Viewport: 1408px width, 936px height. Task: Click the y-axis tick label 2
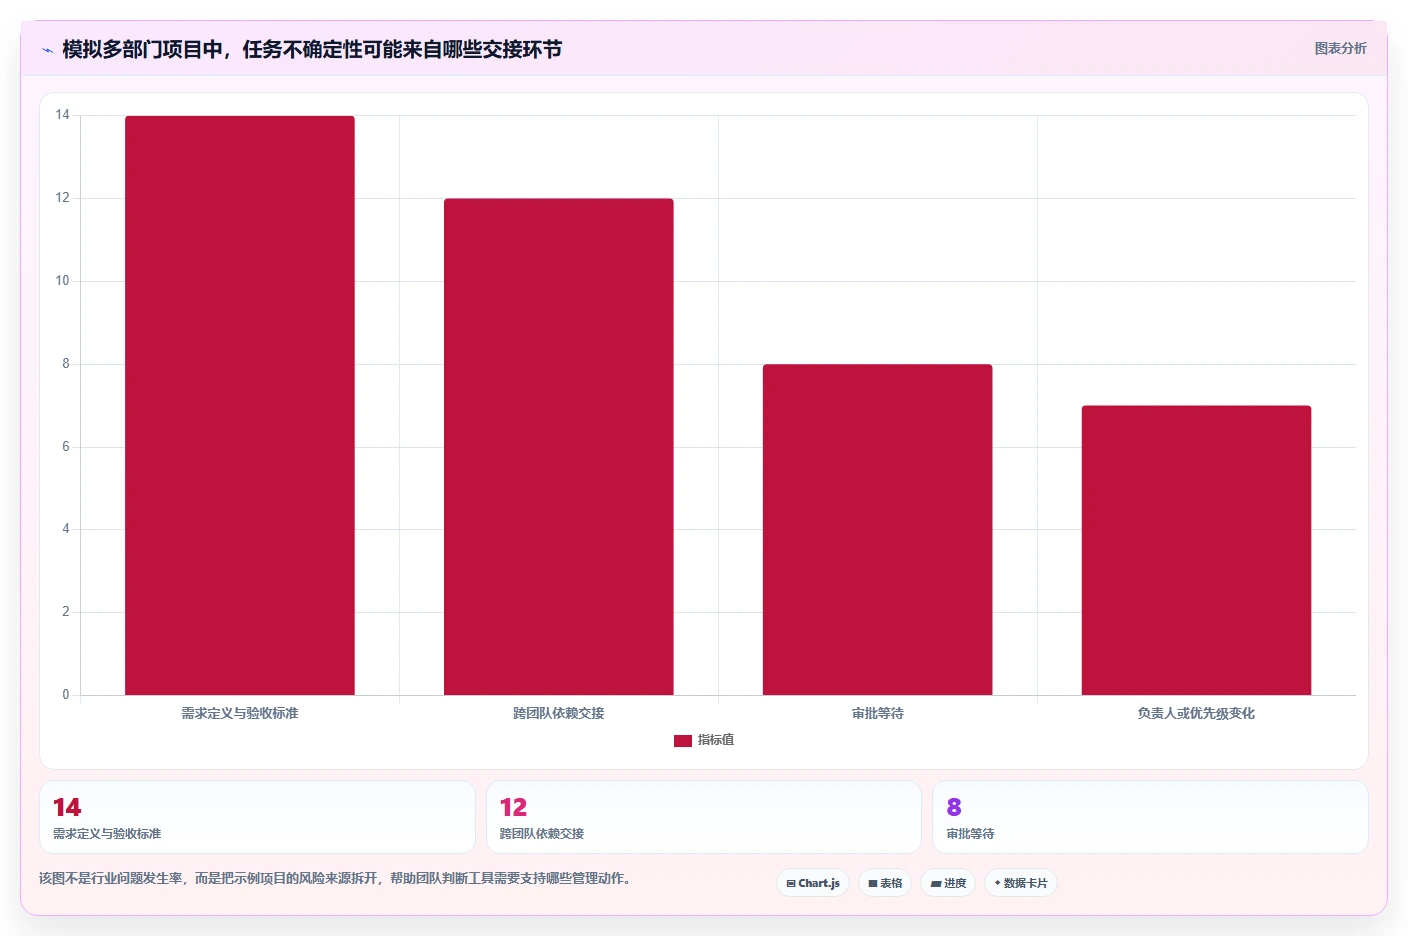pyautogui.click(x=66, y=612)
